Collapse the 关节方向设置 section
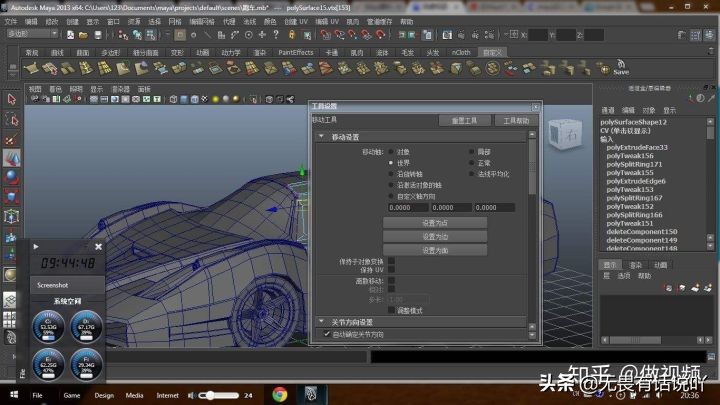Screen dimensions: 720x405 pos(322,322)
